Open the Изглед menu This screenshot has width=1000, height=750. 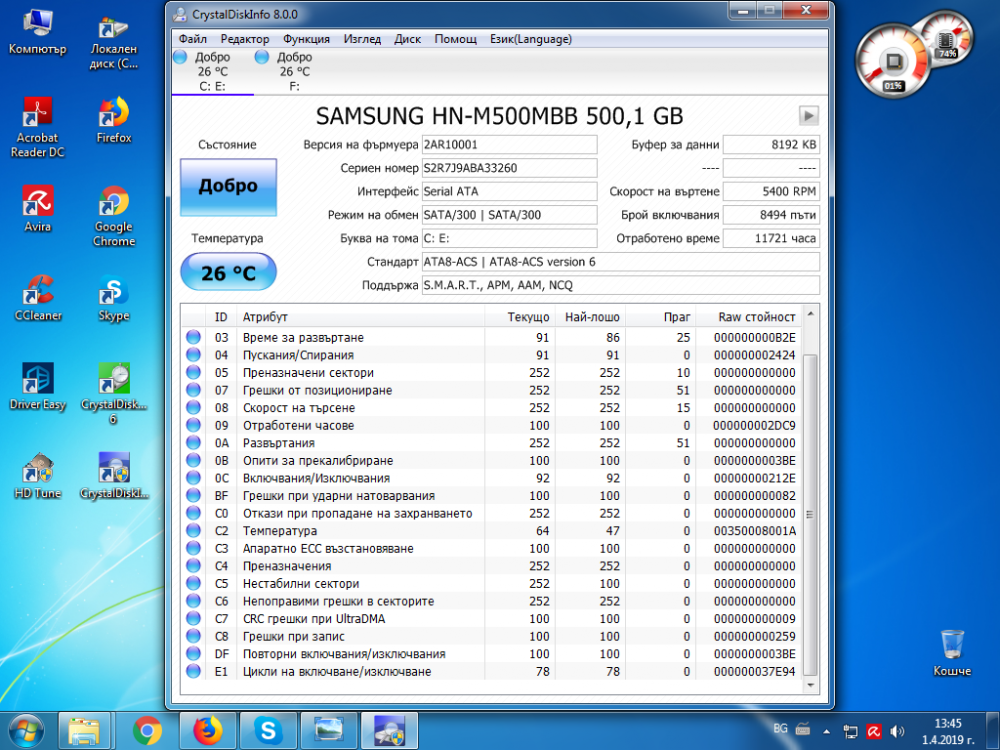point(362,39)
